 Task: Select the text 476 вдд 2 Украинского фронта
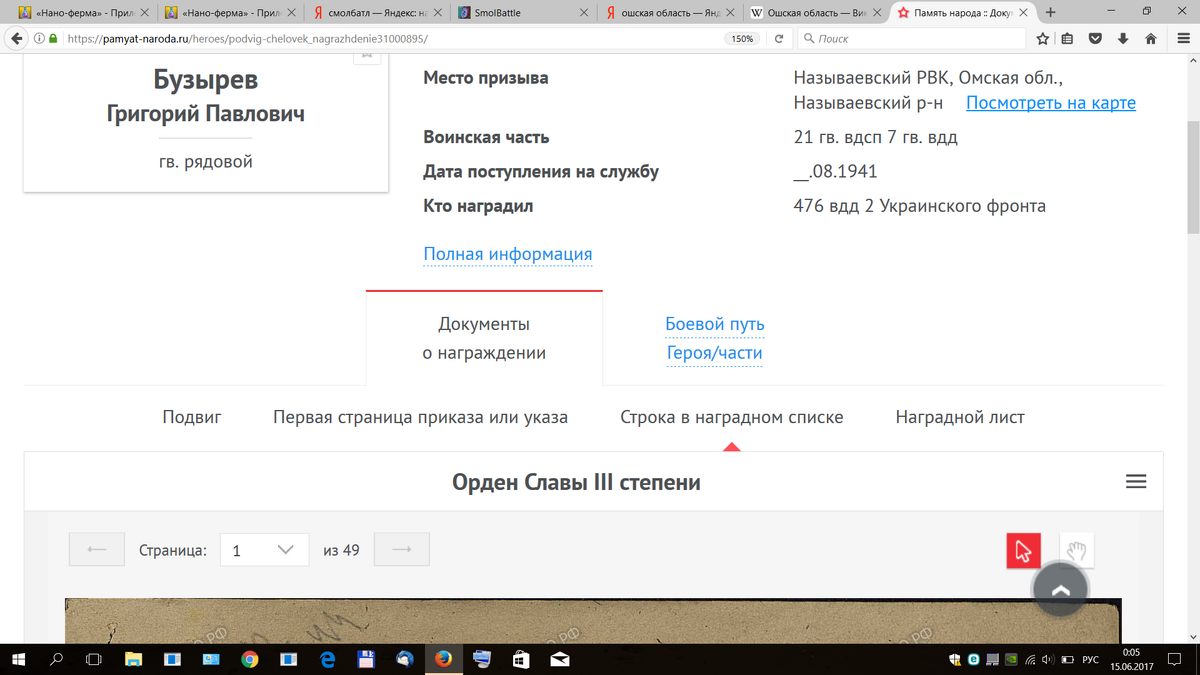919,206
